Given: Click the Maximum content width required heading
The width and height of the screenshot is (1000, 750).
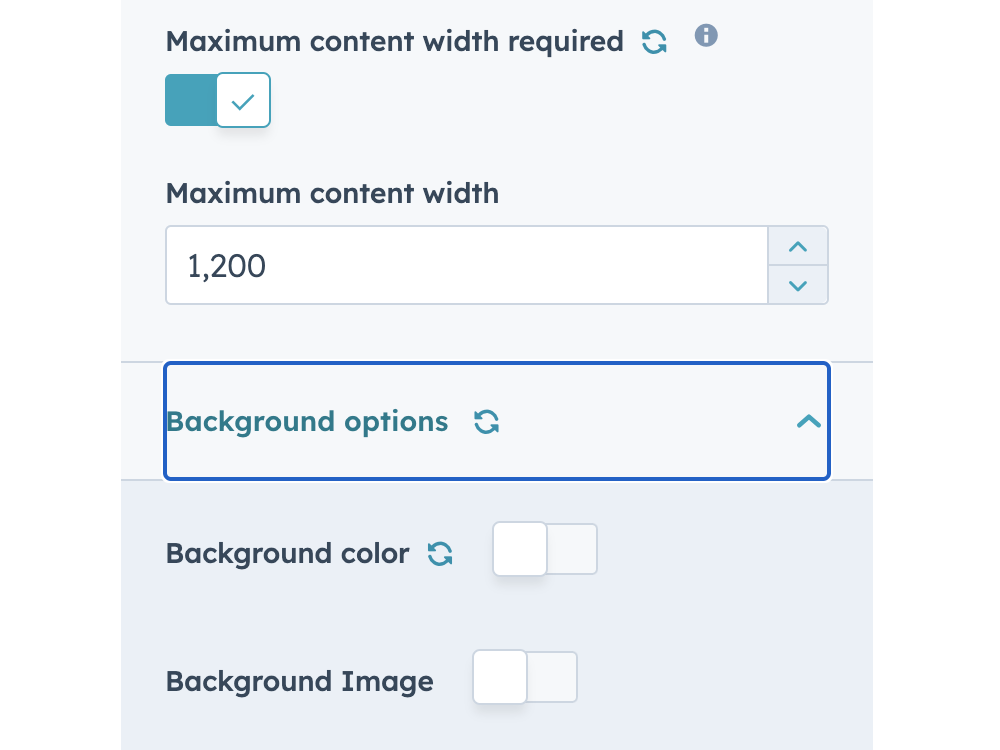Looking at the screenshot, I should 394,41.
